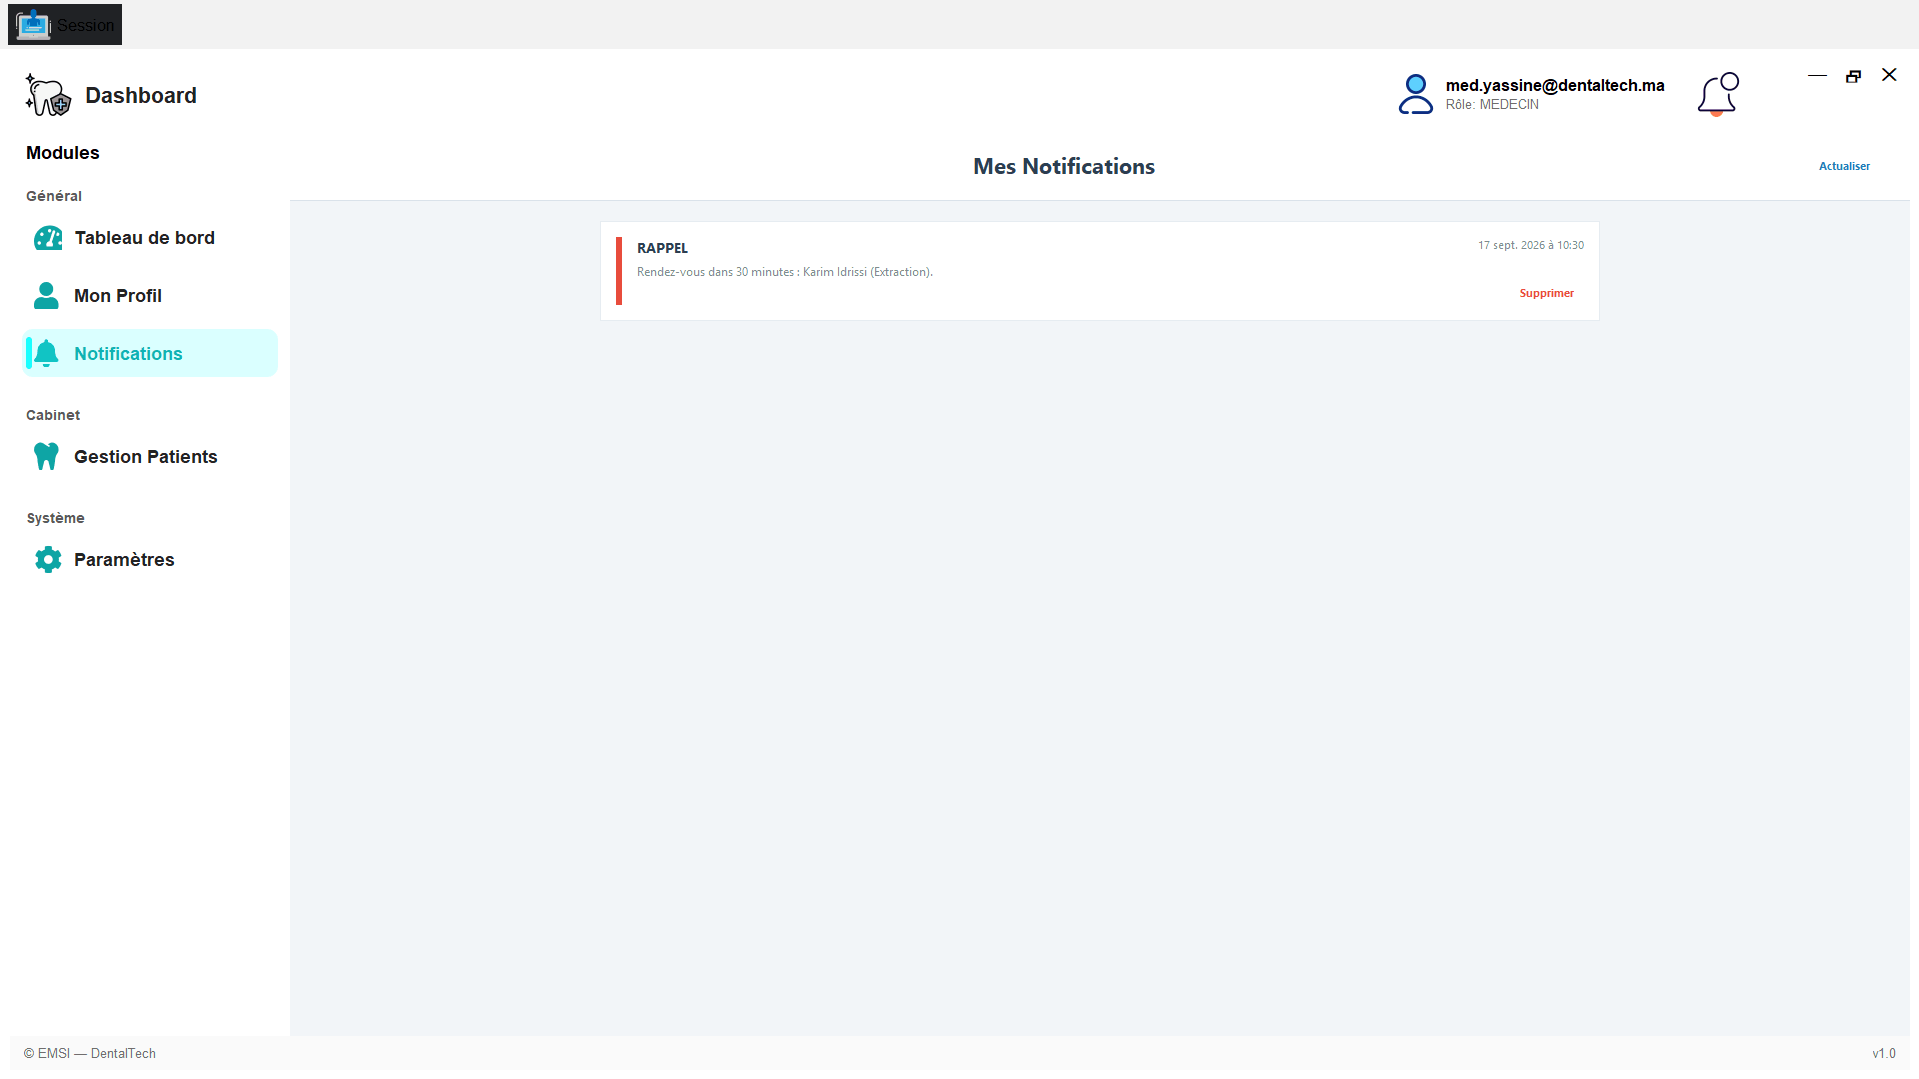Click the RAPPEL notification title
1919x1079 pixels.
[x=662, y=248]
